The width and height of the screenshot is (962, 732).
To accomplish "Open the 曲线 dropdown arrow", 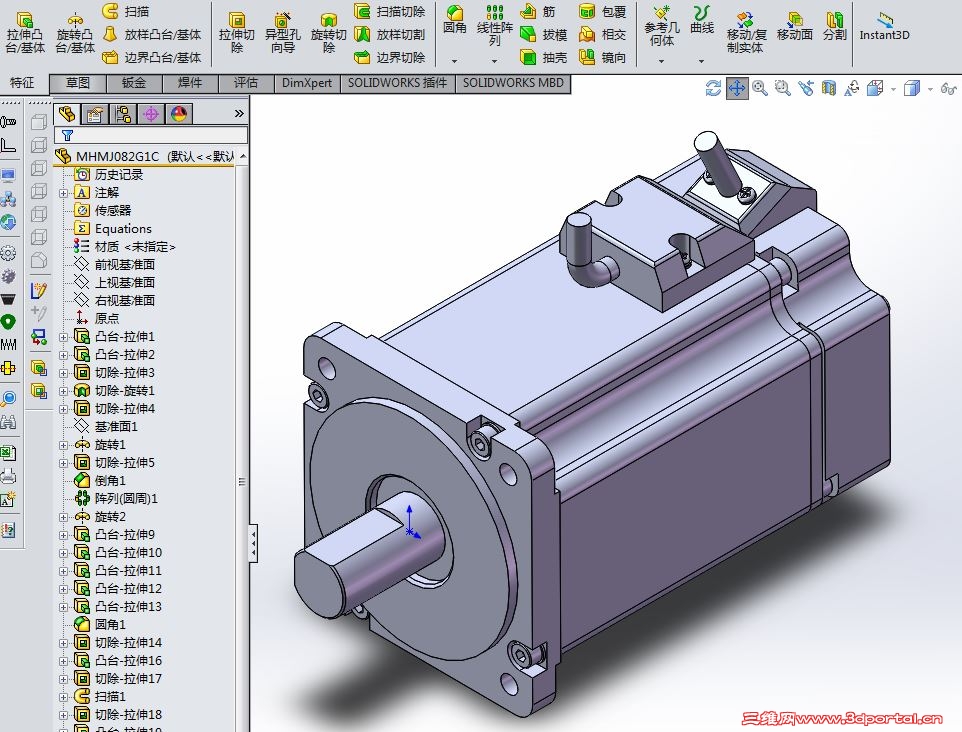I will (701, 61).
